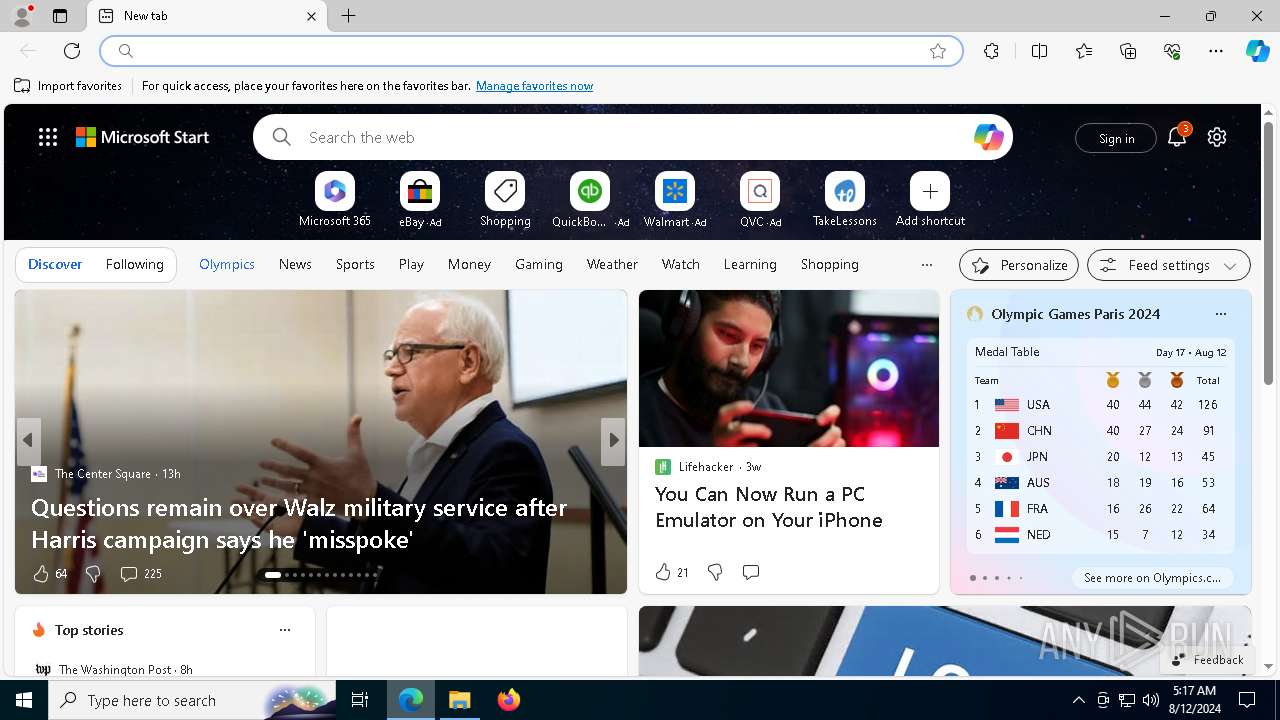Click Feedback button
1280x720 pixels.
pyautogui.click(x=1208, y=660)
